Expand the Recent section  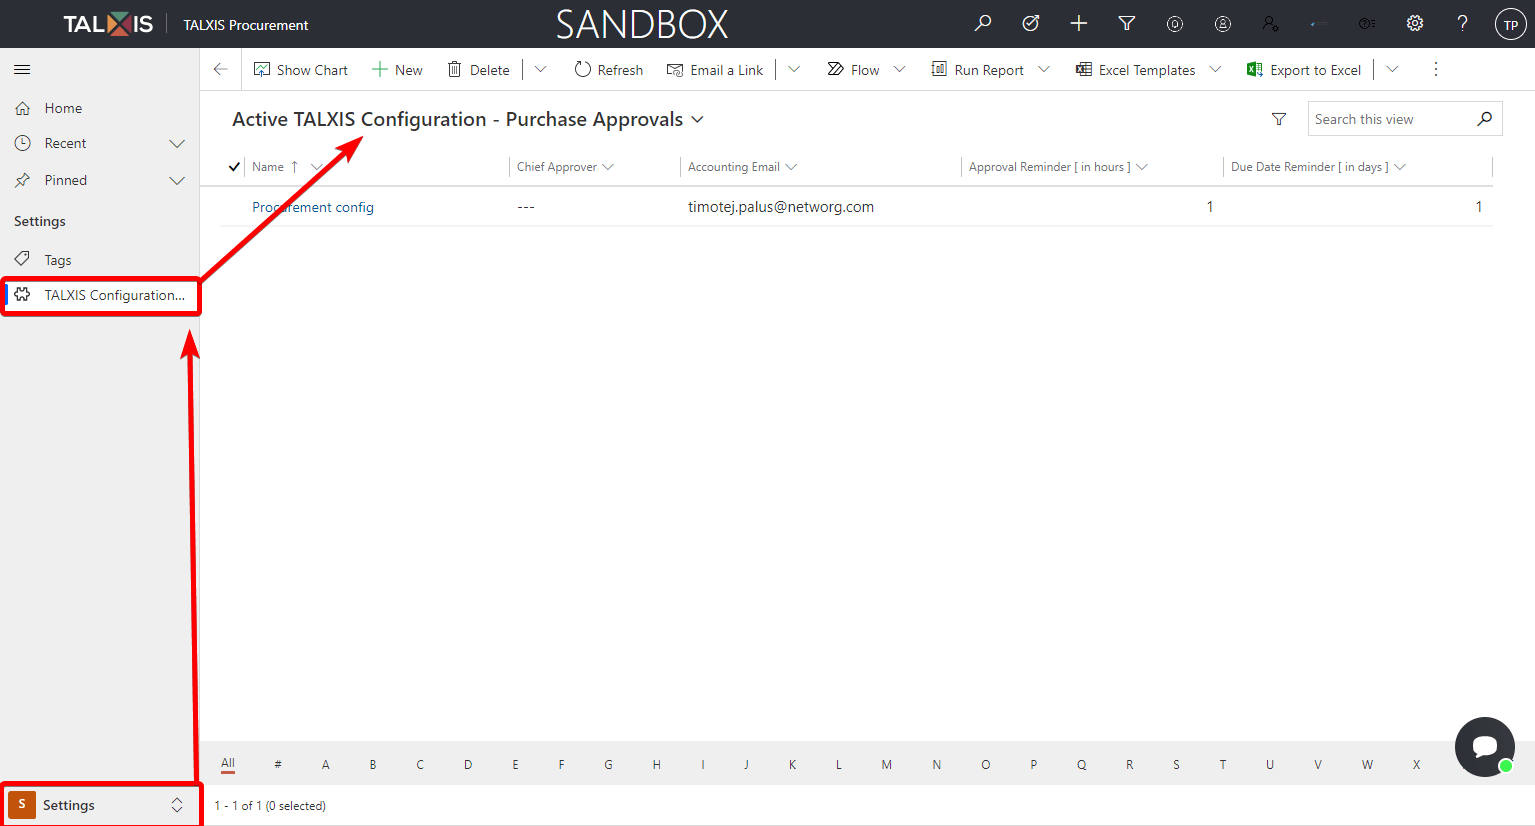[x=177, y=143]
